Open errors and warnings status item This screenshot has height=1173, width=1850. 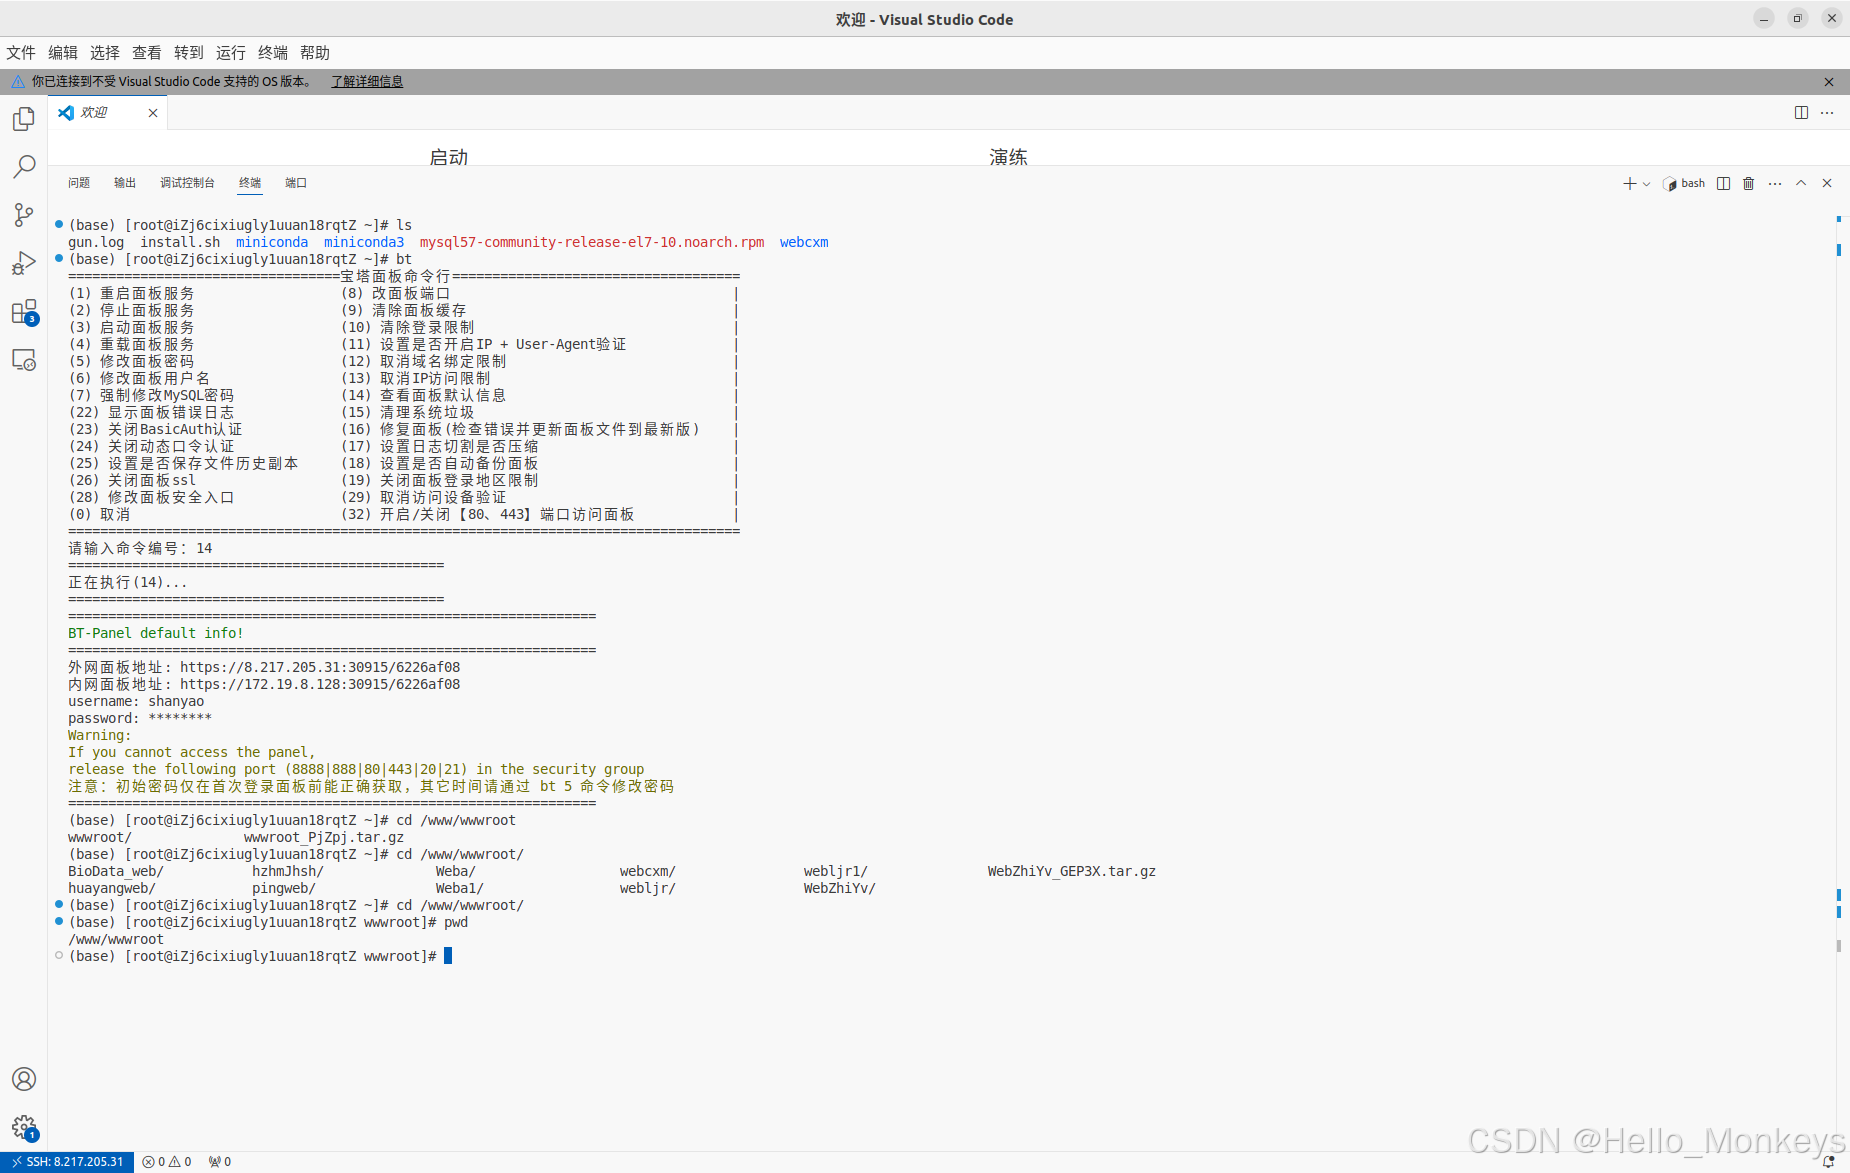167,1162
